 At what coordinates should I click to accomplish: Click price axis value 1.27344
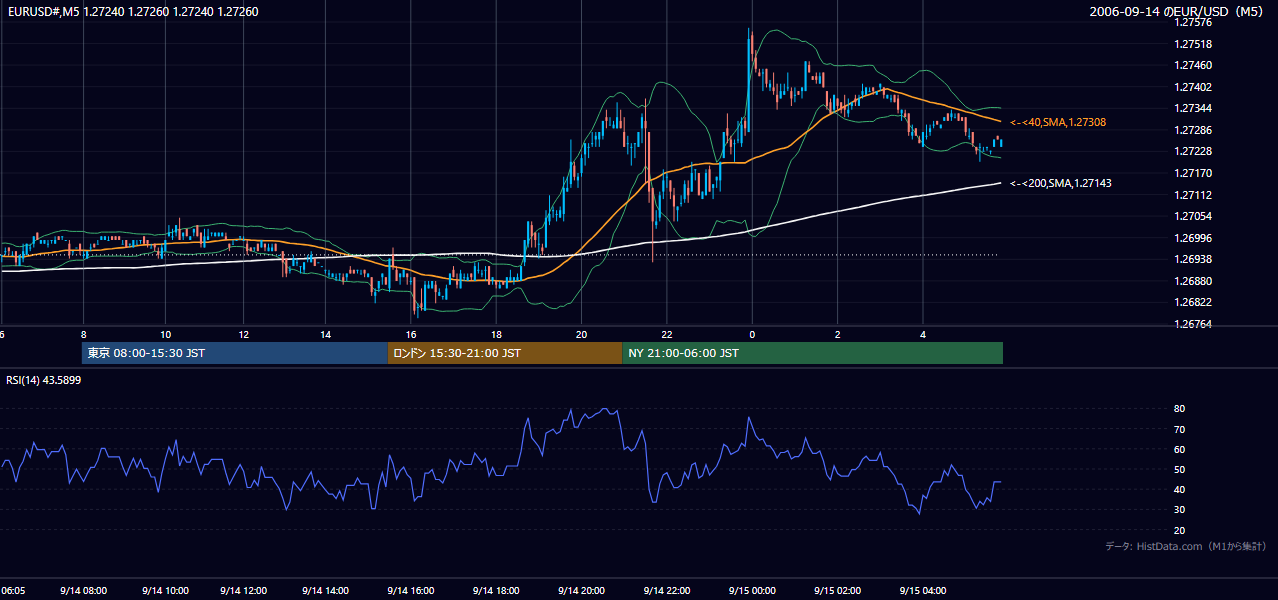point(1193,108)
